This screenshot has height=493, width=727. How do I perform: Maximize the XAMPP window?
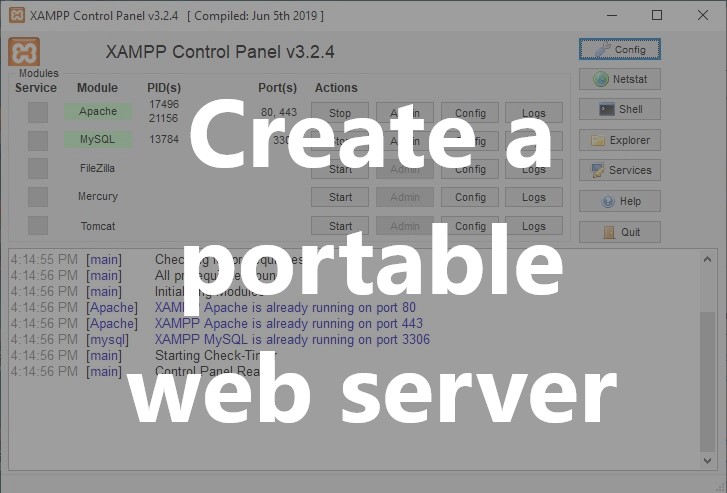pyautogui.click(x=657, y=15)
